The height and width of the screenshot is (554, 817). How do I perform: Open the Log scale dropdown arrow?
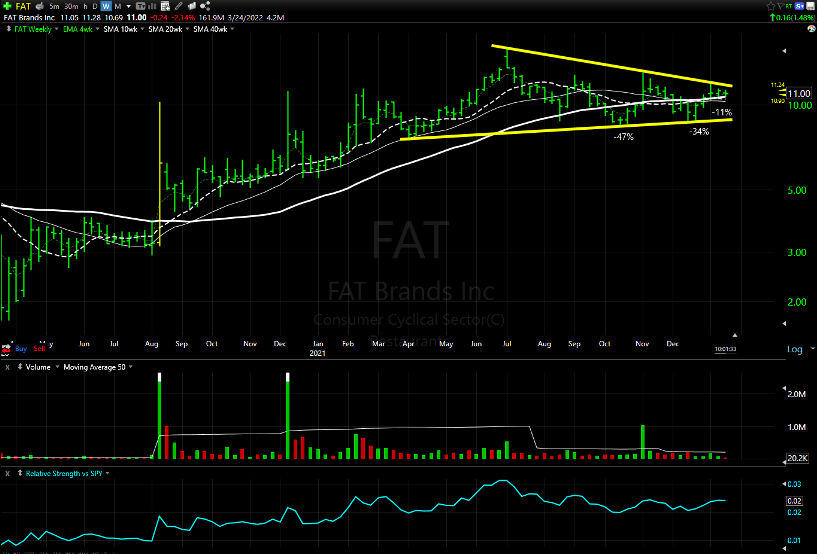click(812, 348)
